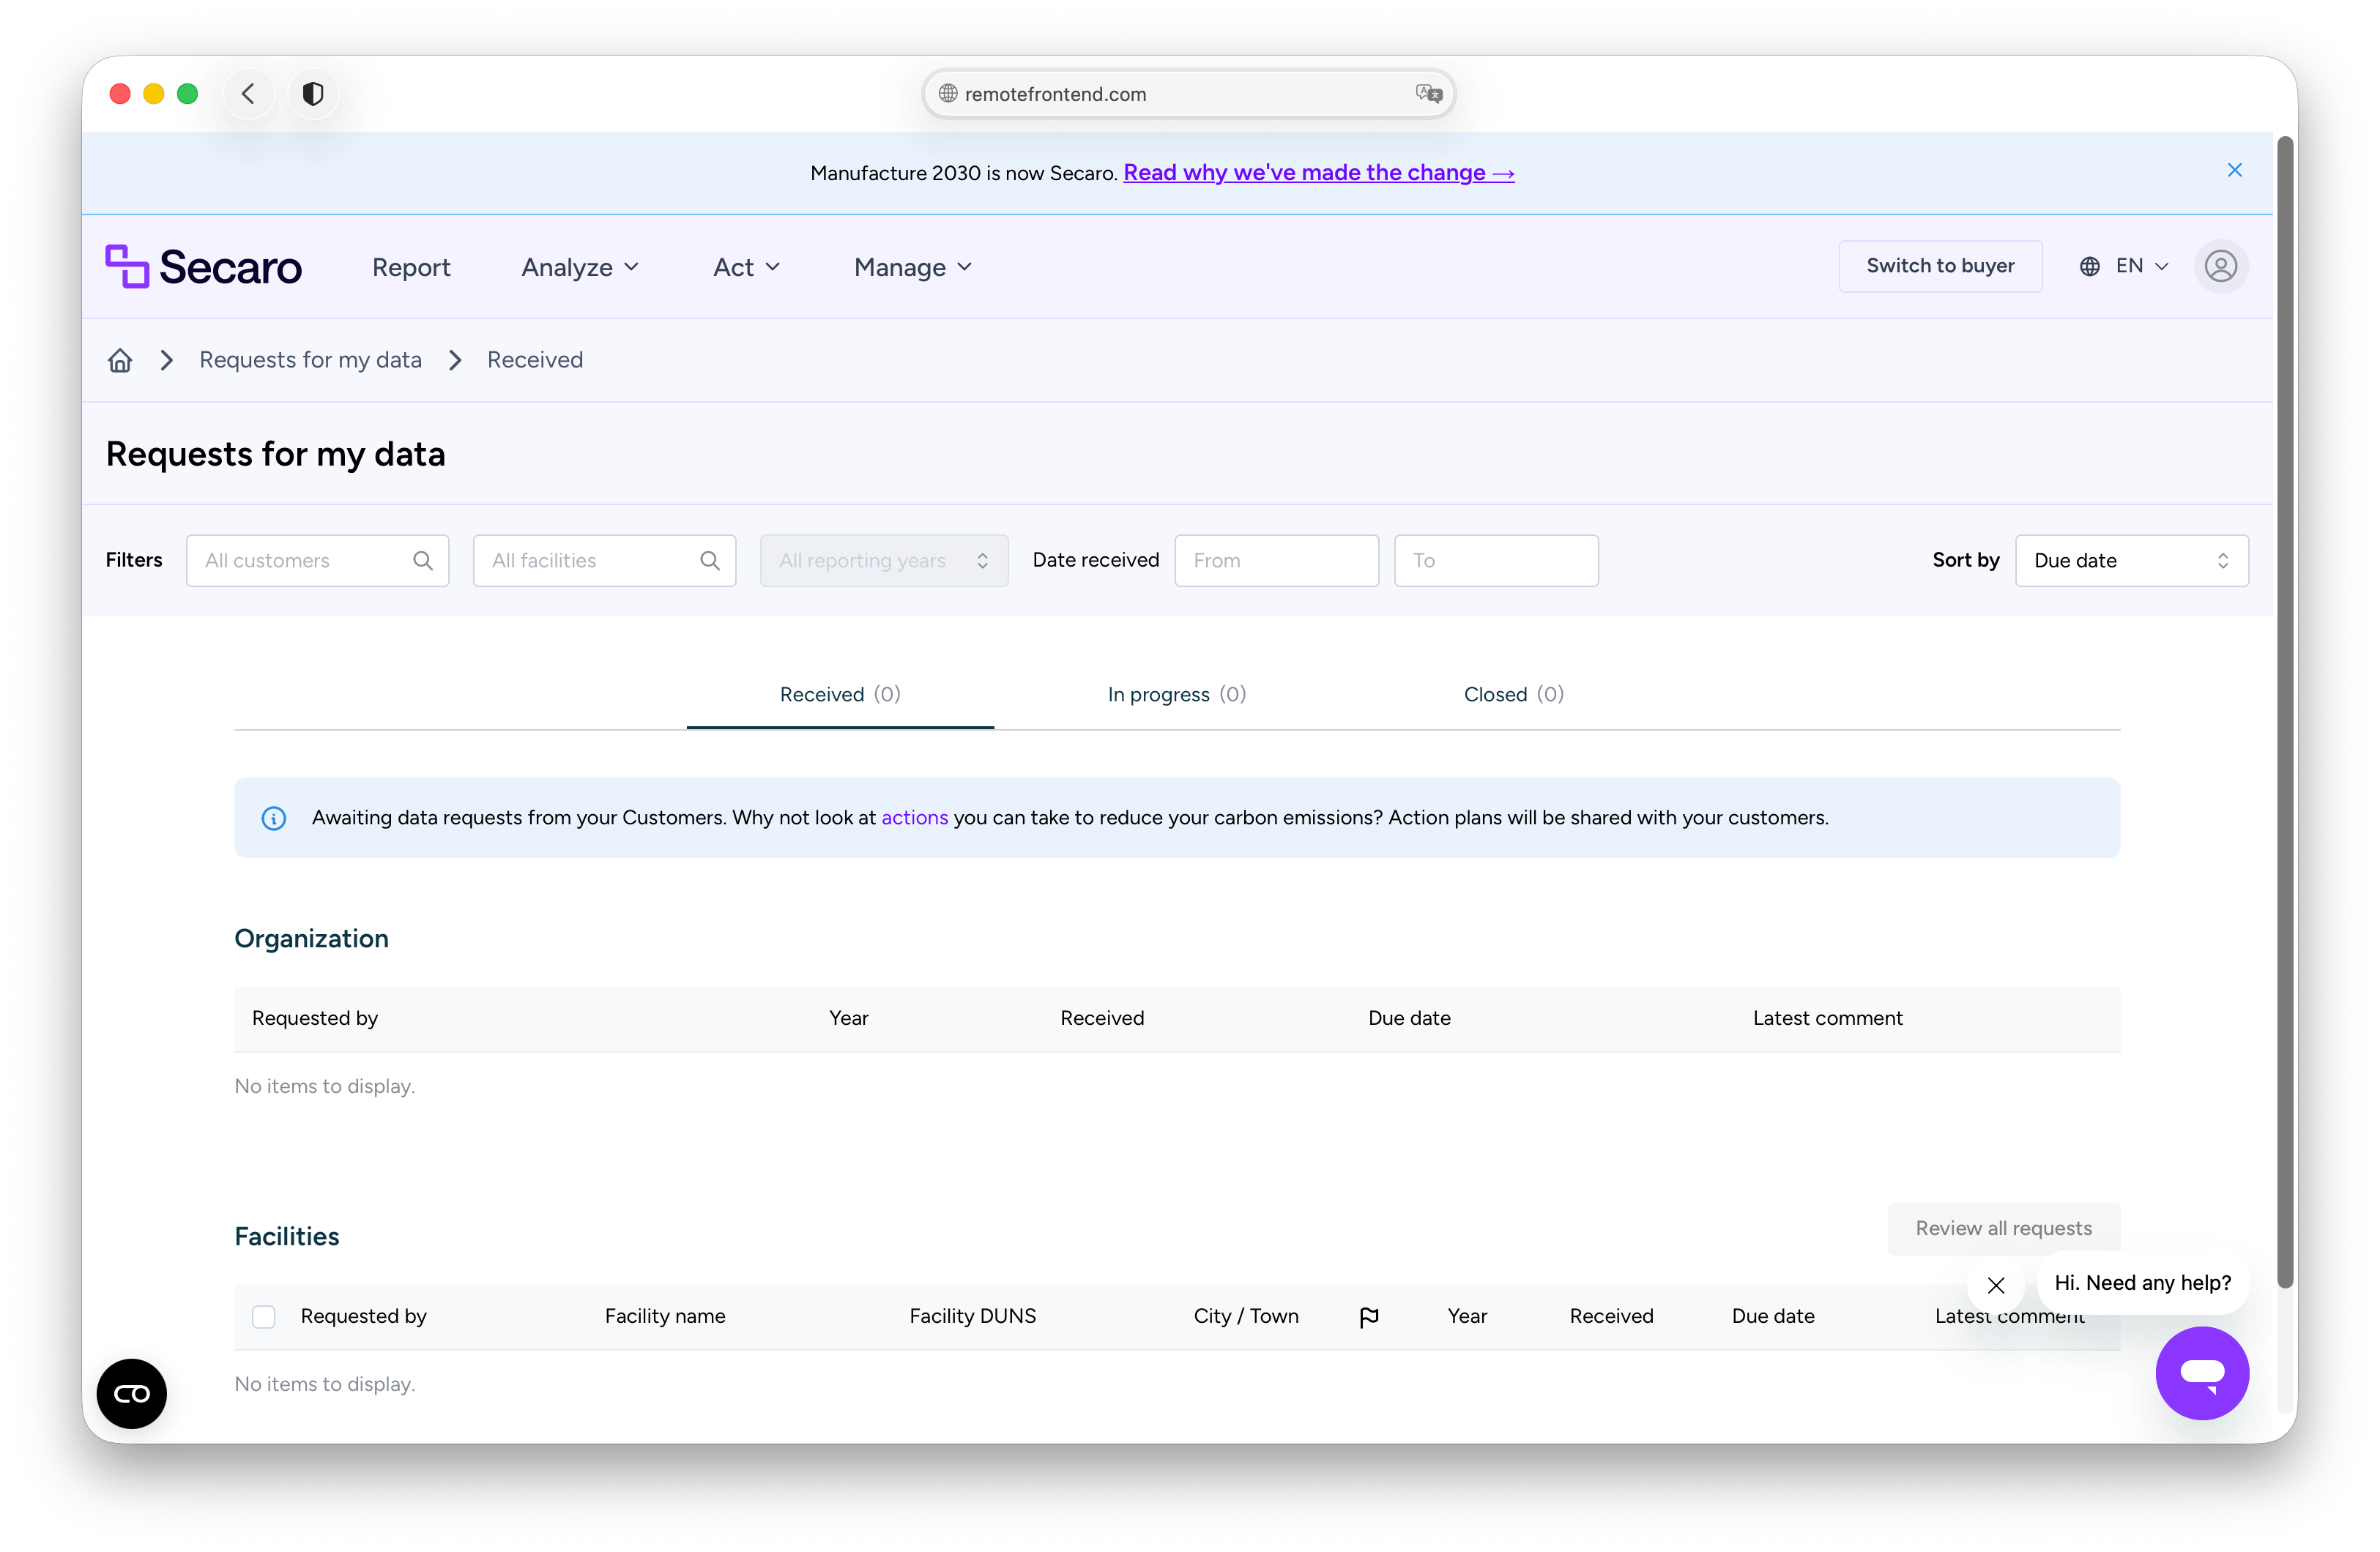Open the Sort by Due date dropdown
Image resolution: width=2380 pixels, height=1552 pixels.
point(2131,560)
